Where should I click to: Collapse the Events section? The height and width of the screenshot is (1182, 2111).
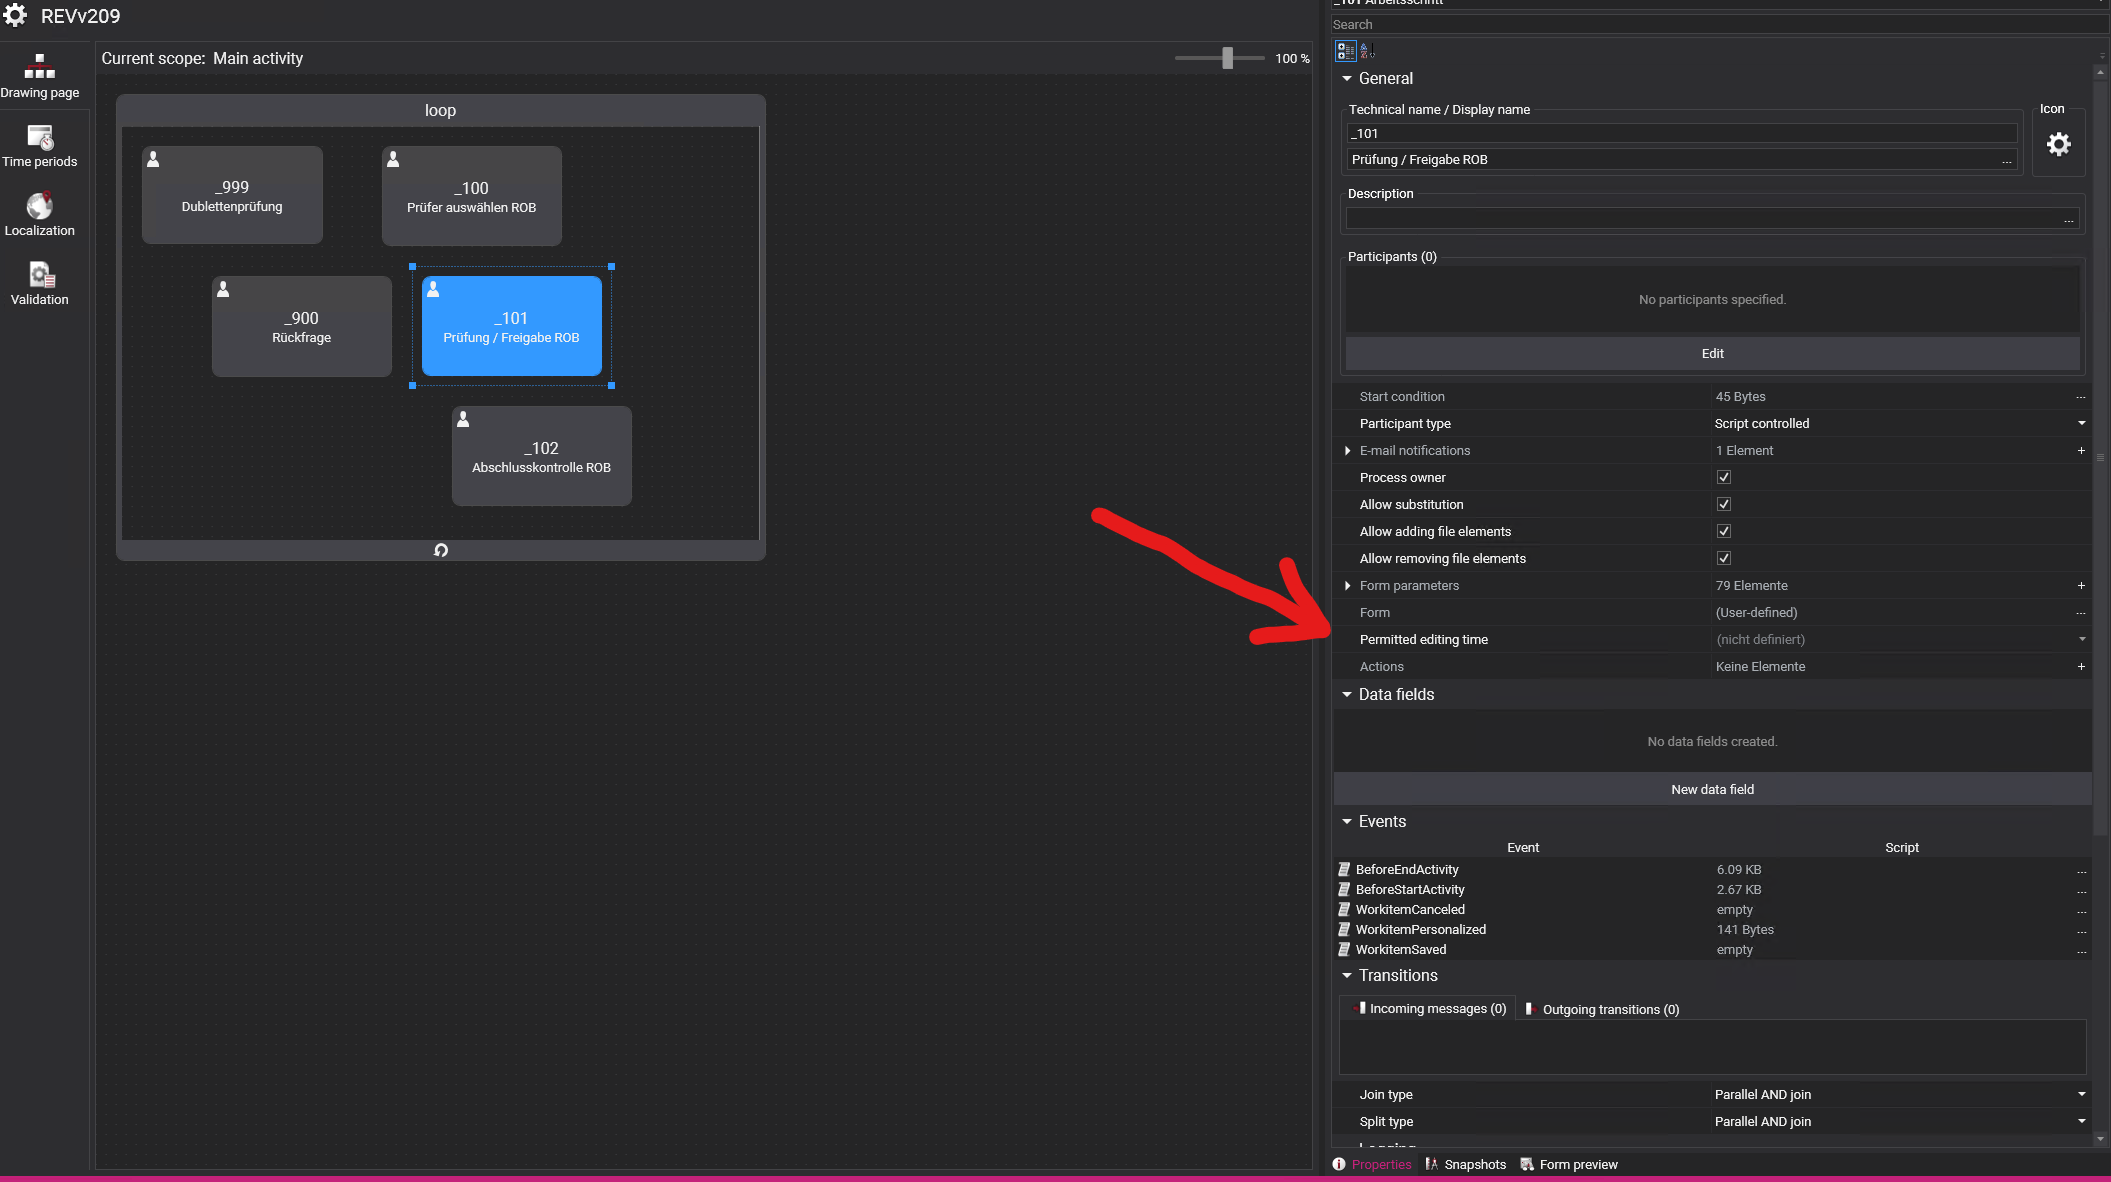pos(1347,821)
